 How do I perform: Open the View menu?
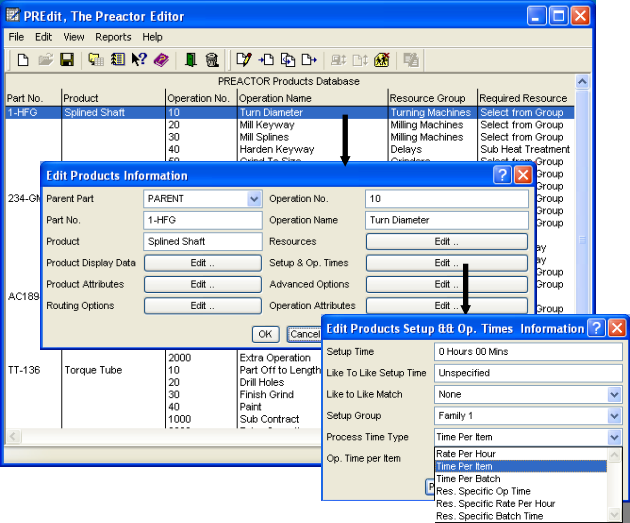(x=74, y=37)
